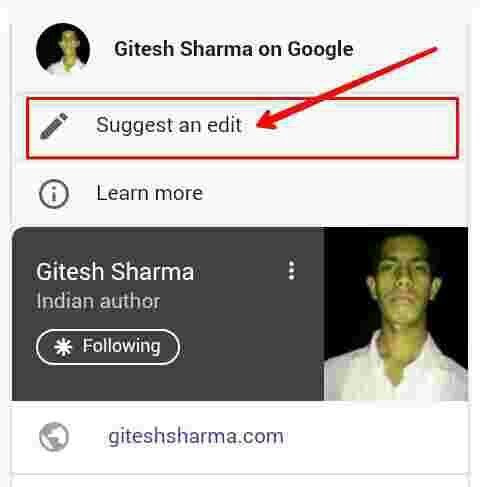Image resolution: width=480 pixels, height=487 pixels.
Task: Click blank area of Learn more row
Action: coord(333,194)
